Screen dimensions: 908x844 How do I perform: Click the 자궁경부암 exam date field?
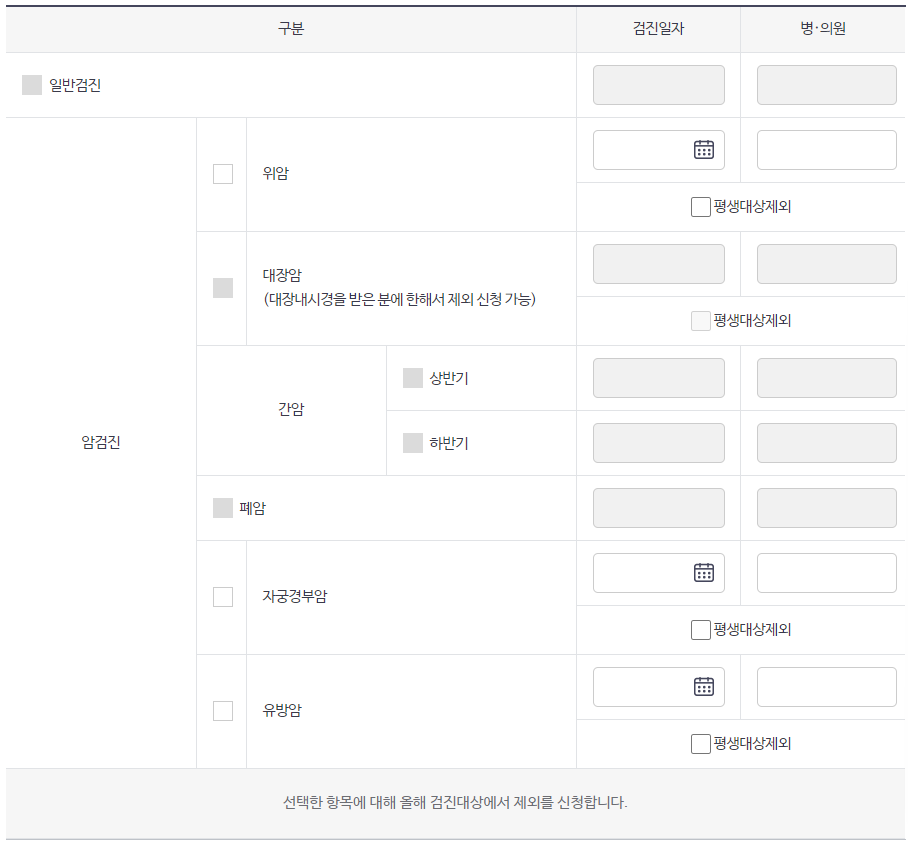[x=659, y=573]
